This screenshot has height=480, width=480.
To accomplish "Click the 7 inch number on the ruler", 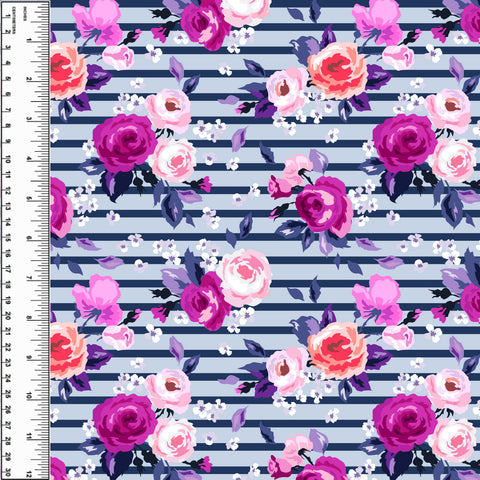I will click(x=30, y=278).
